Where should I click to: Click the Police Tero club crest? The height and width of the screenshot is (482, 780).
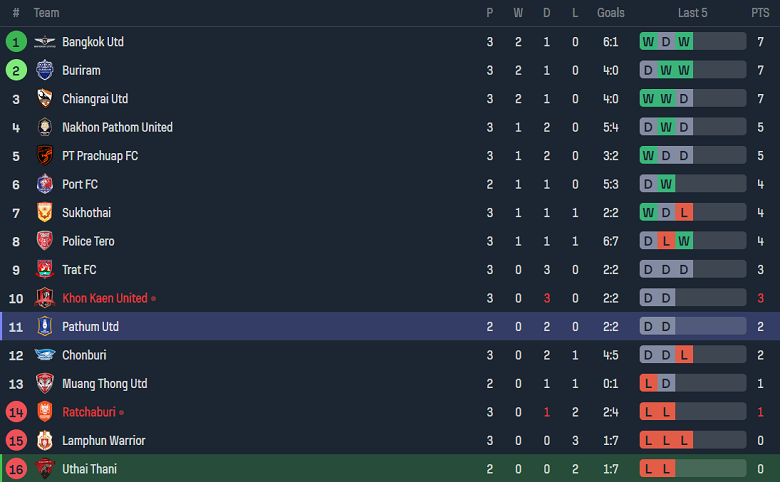point(44,241)
